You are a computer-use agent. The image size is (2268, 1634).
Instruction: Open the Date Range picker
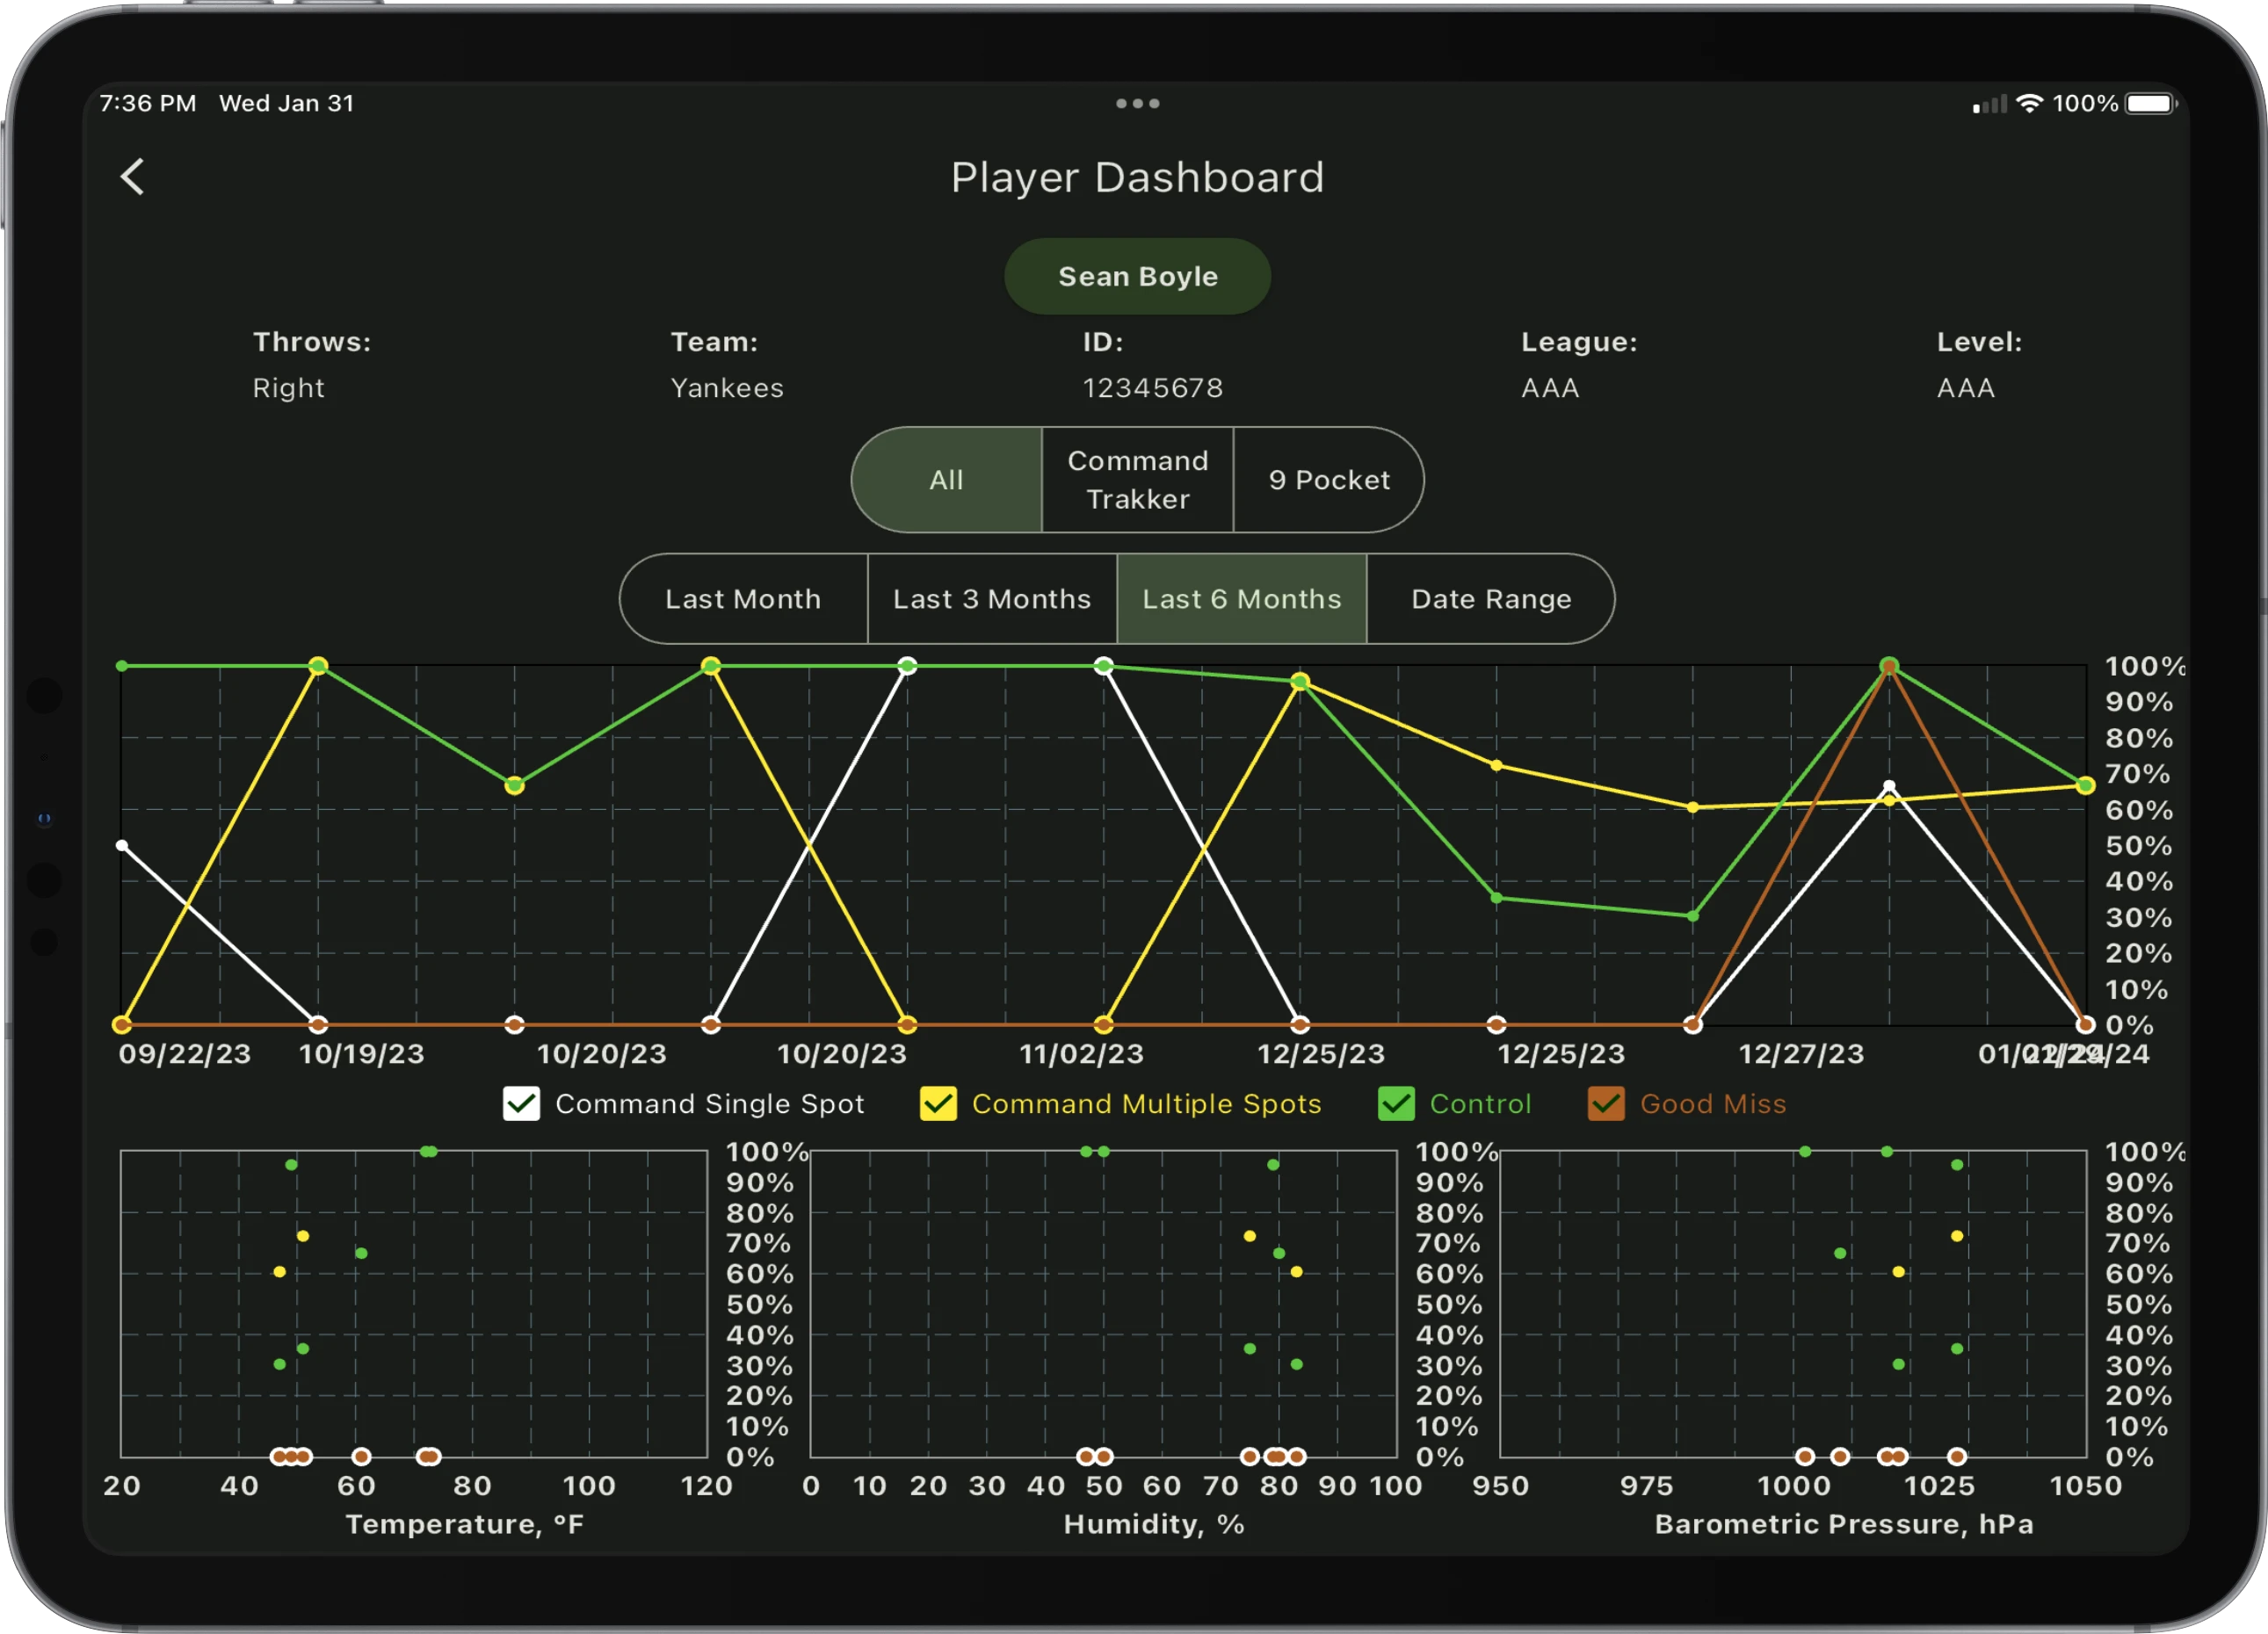point(1490,599)
